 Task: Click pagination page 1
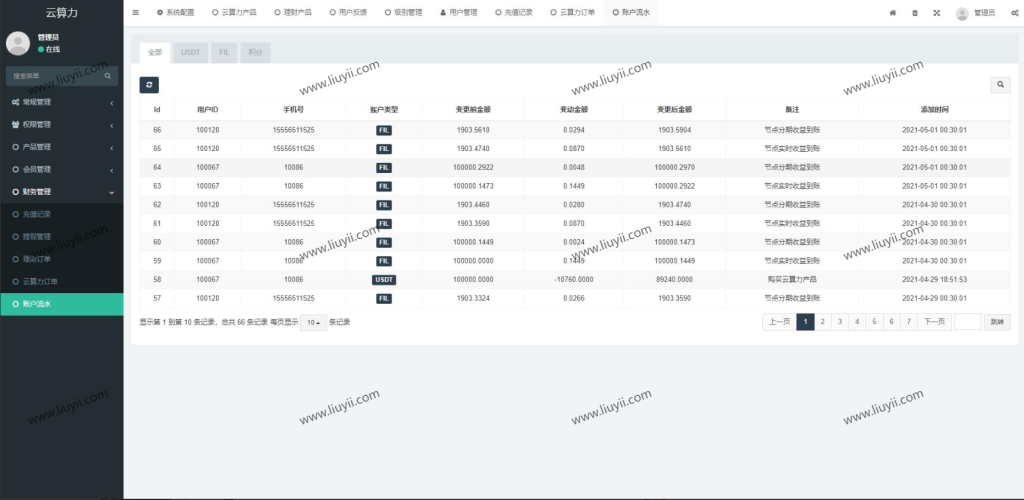click(805, 322)
